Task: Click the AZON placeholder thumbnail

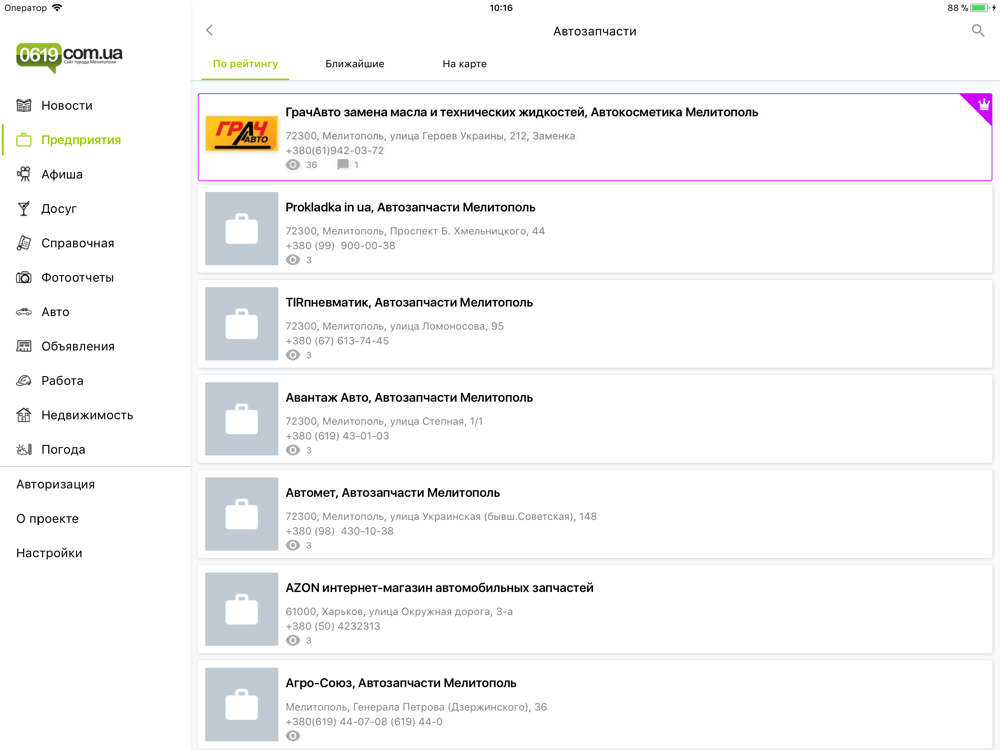Action: point(242,609)
